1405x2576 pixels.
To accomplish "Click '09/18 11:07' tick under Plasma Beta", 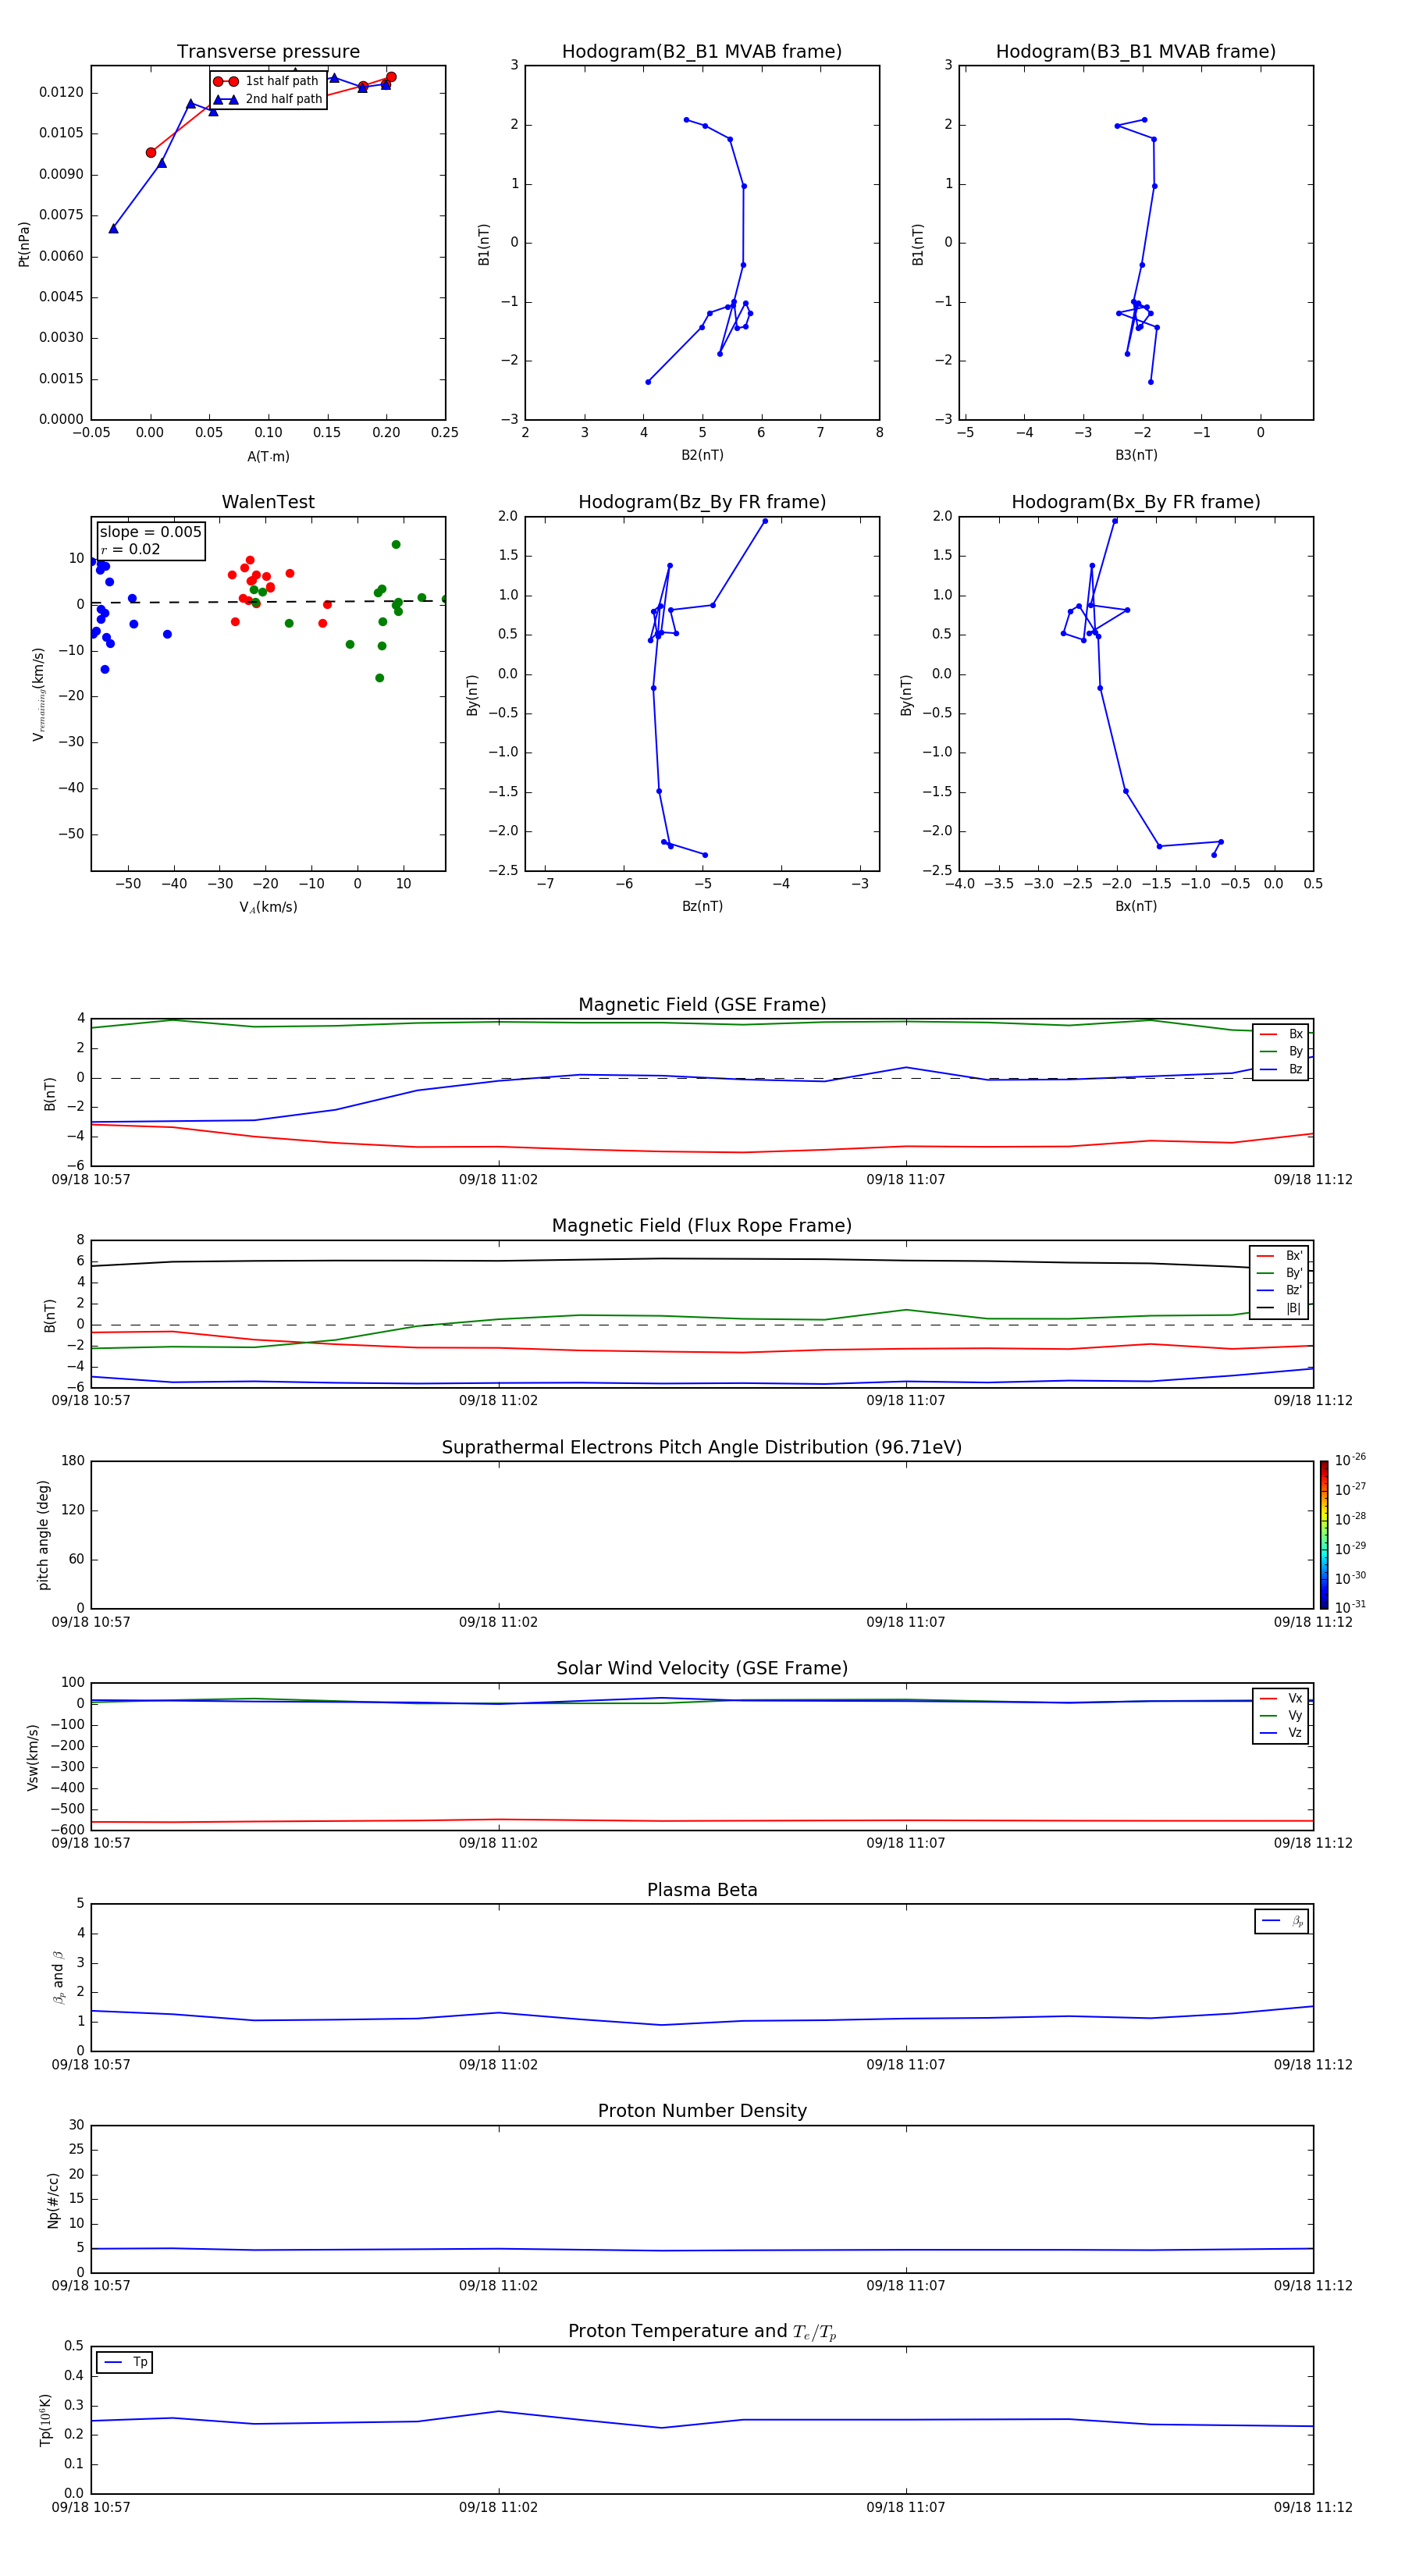I will point(906,2065).
